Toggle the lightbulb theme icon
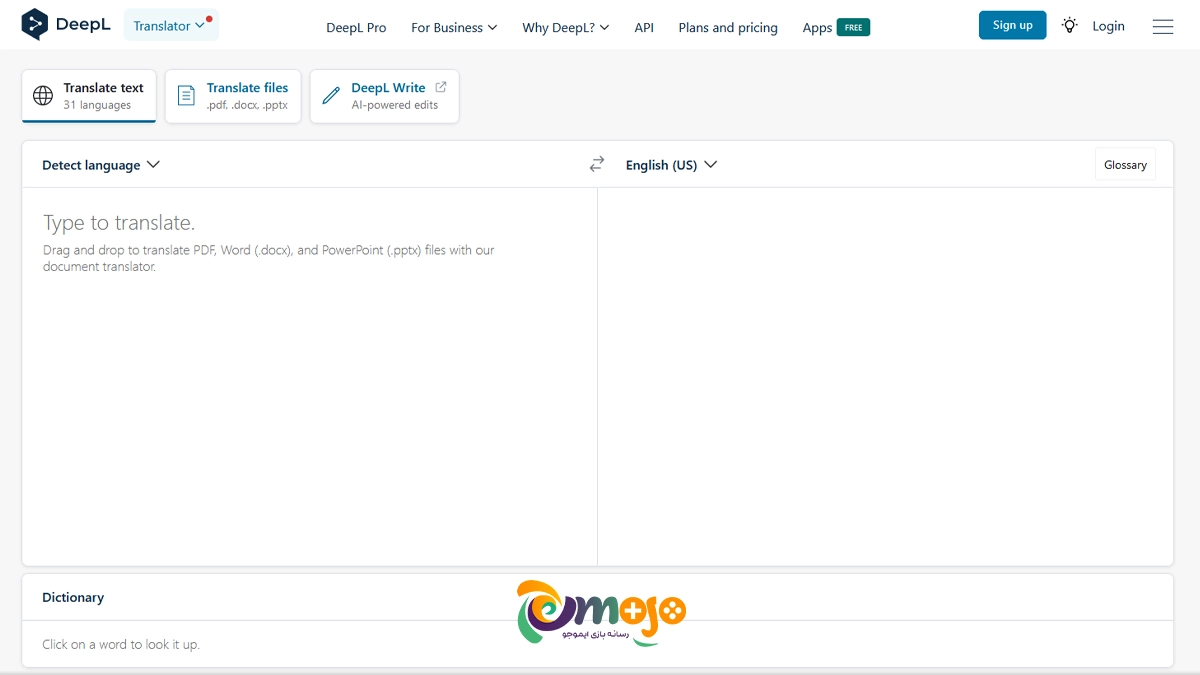Image resolution: width=1200 pixels, height=675 pixels. click(1070, 26)
